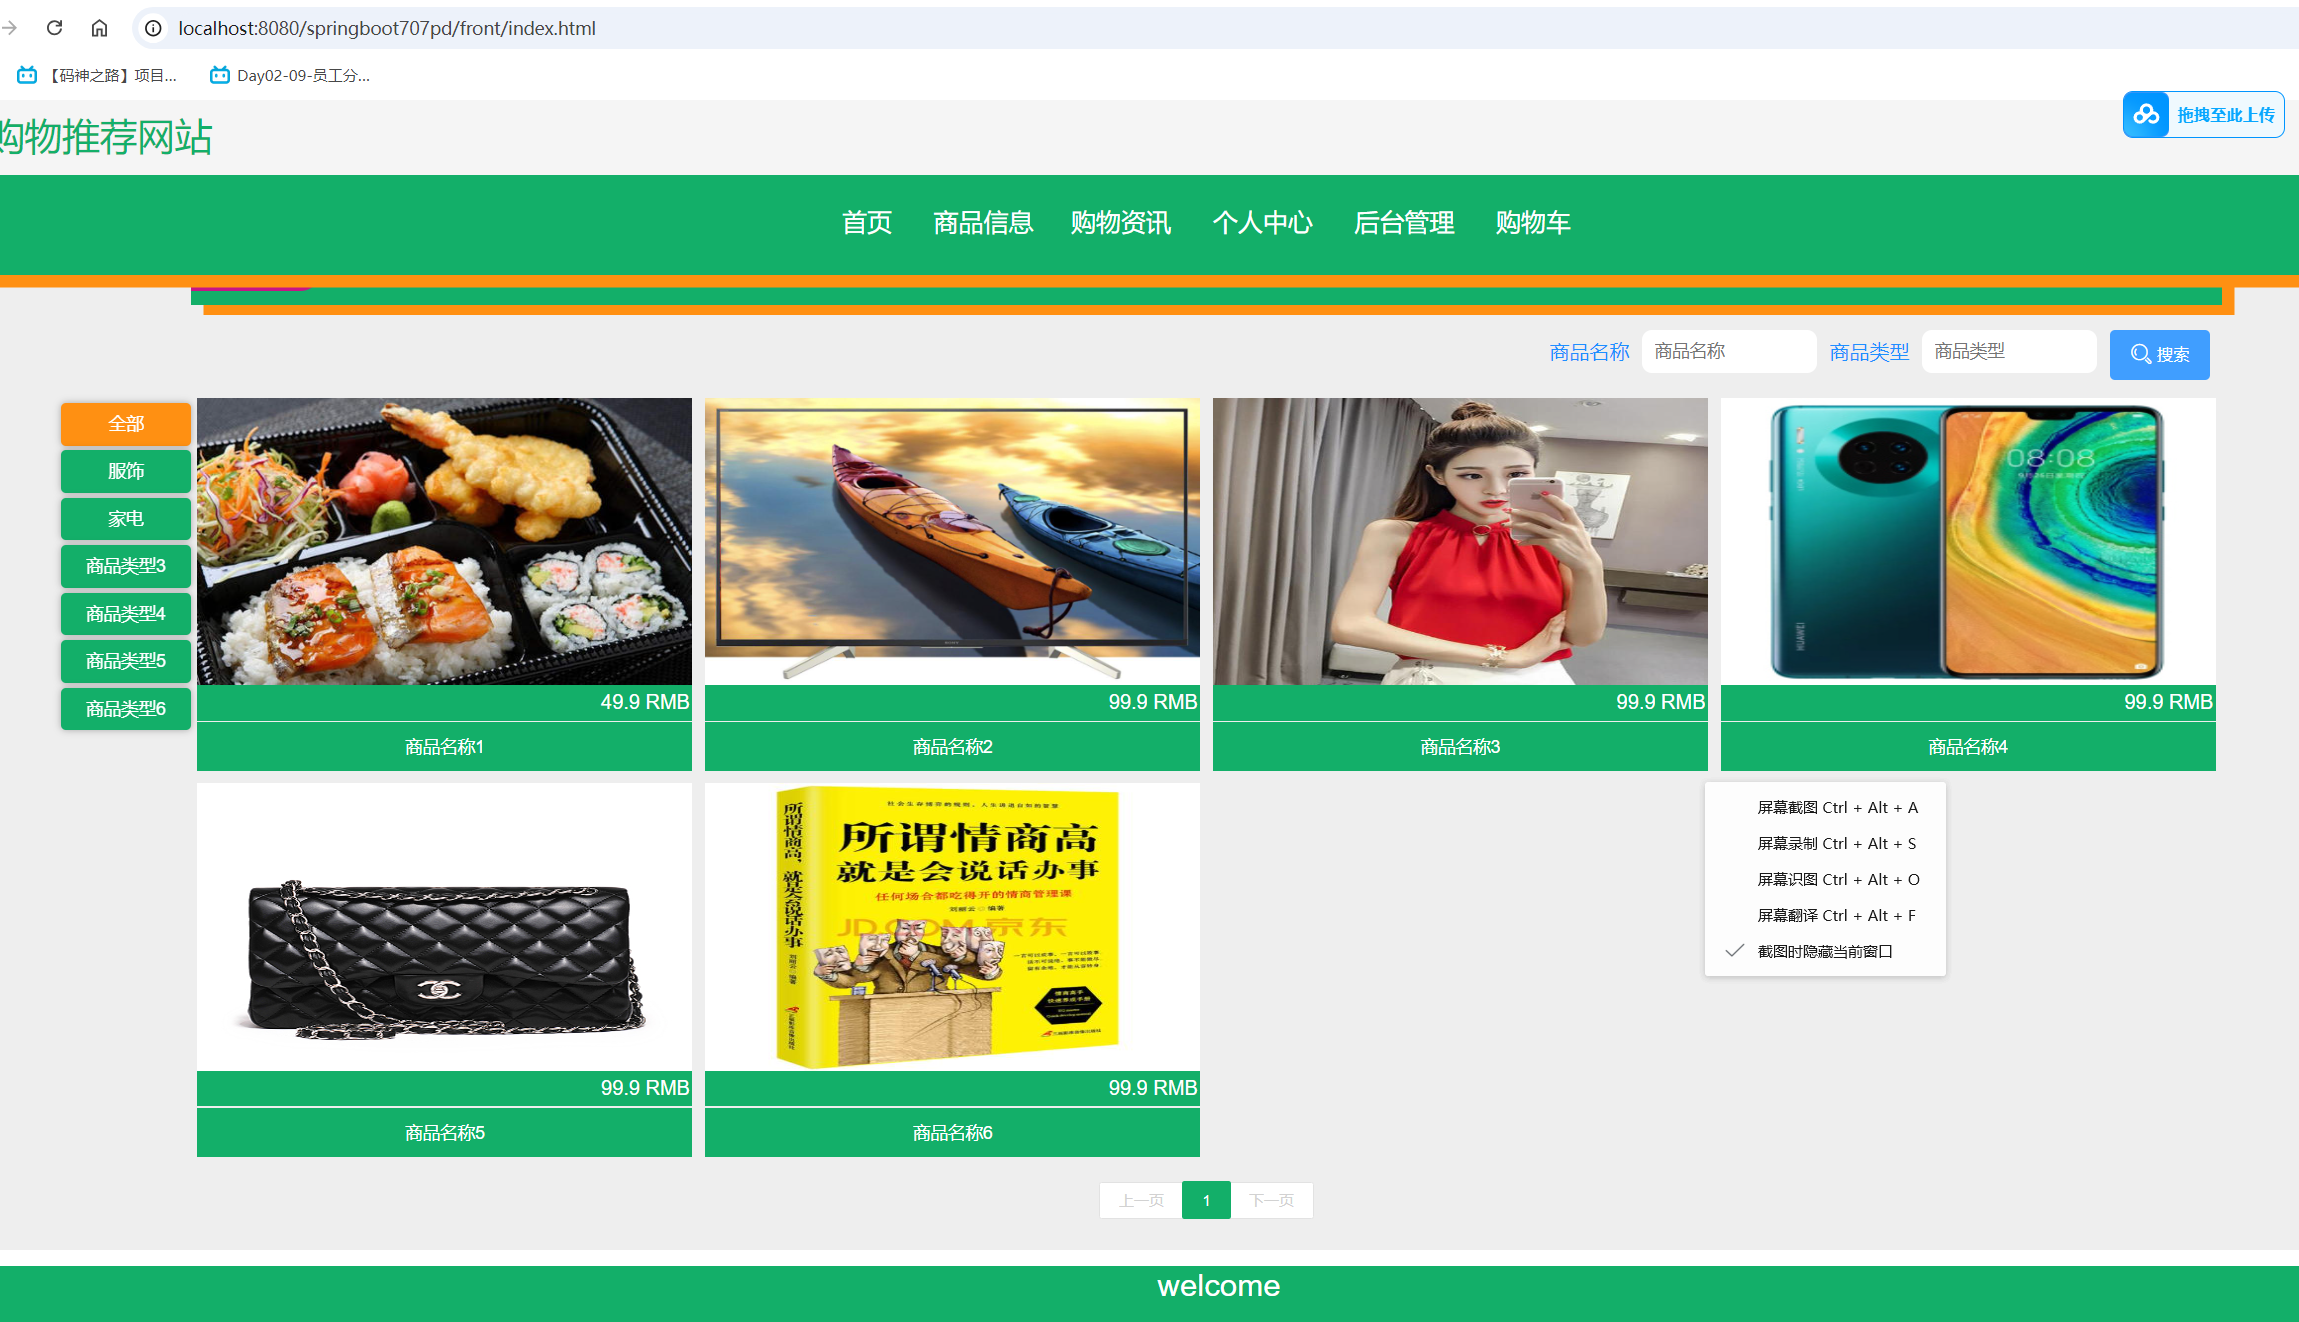The height and width of the screenshot is (1322, 2299).
Task: Open the 购物车 navigation tab
Action: tap(1532, 222)
